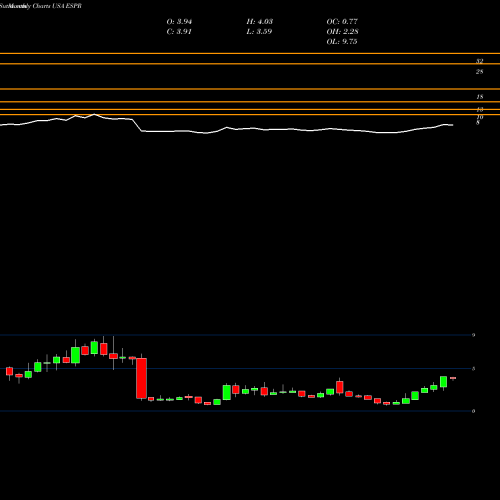Click the upper axis label "32"
The width and height of the screenshot is (500, 500).
pyautogui.click(x=479, y=61)
